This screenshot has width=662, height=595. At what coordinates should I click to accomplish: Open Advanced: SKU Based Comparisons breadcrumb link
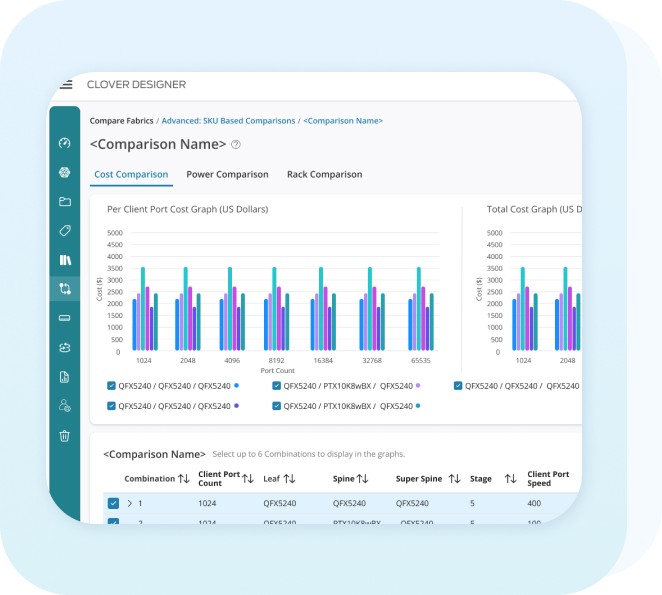pos(228,121)
